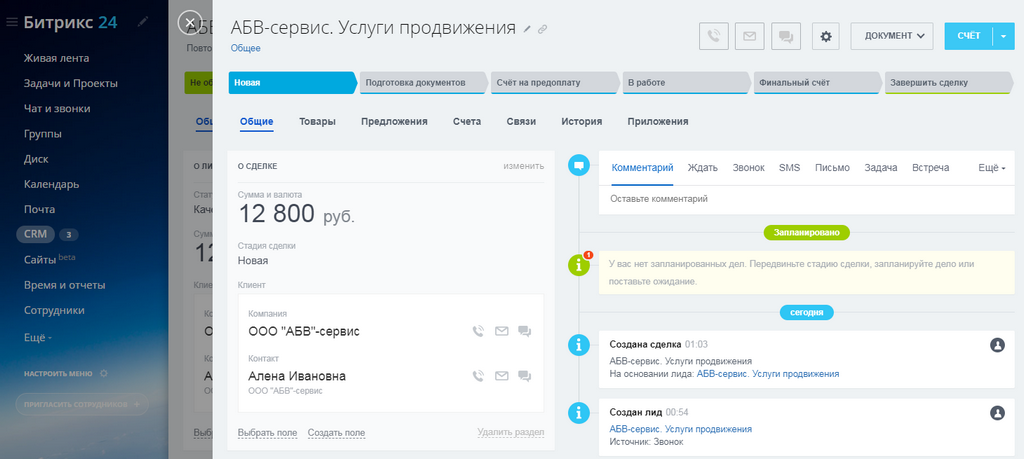1024x459 pixels.
Task: Open Задачи и Проекты in sidebar
Action: coord(71,84)
